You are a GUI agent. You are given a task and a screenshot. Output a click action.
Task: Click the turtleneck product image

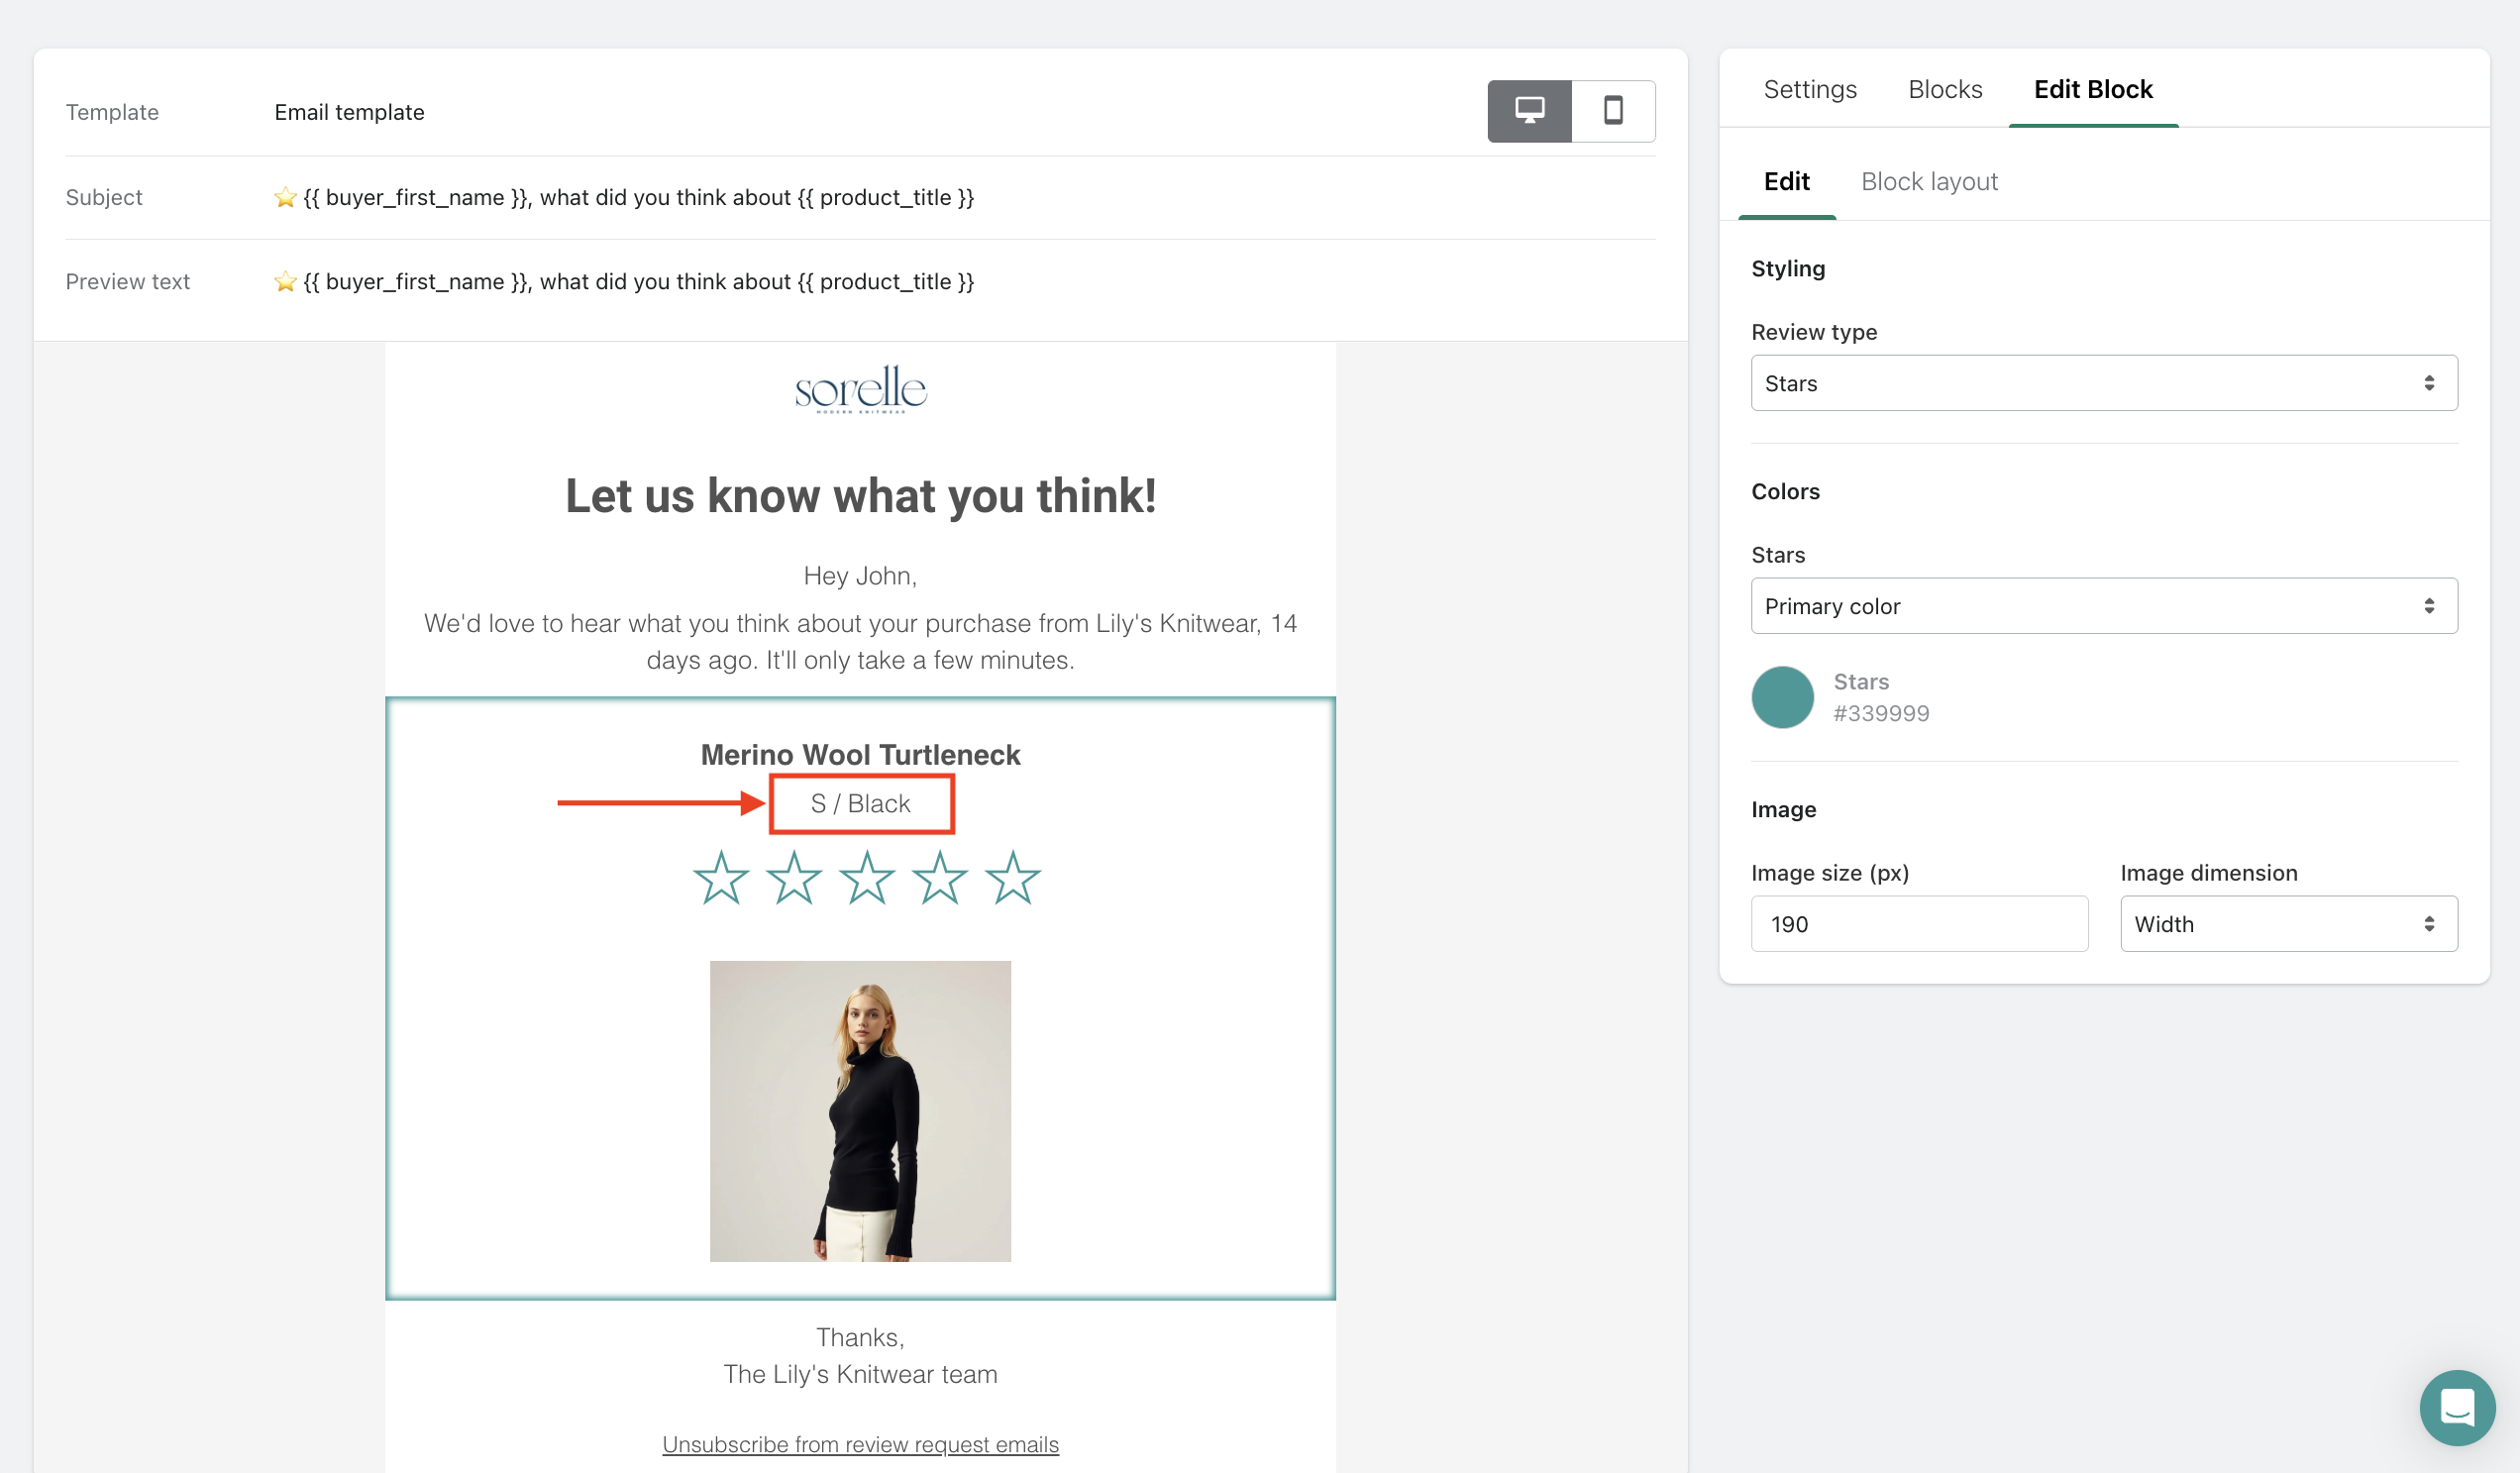coord(860,1111)
